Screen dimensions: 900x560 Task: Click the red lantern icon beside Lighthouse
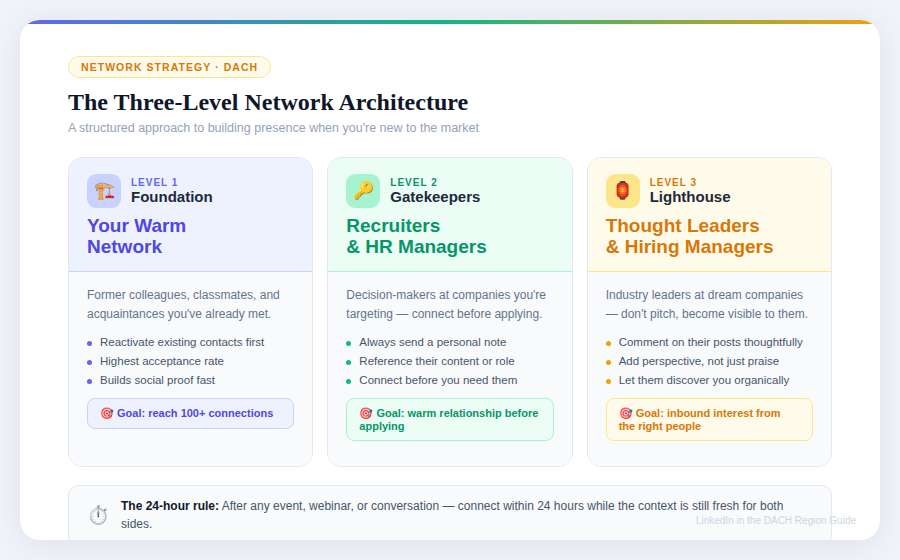(x=622, y=190)
